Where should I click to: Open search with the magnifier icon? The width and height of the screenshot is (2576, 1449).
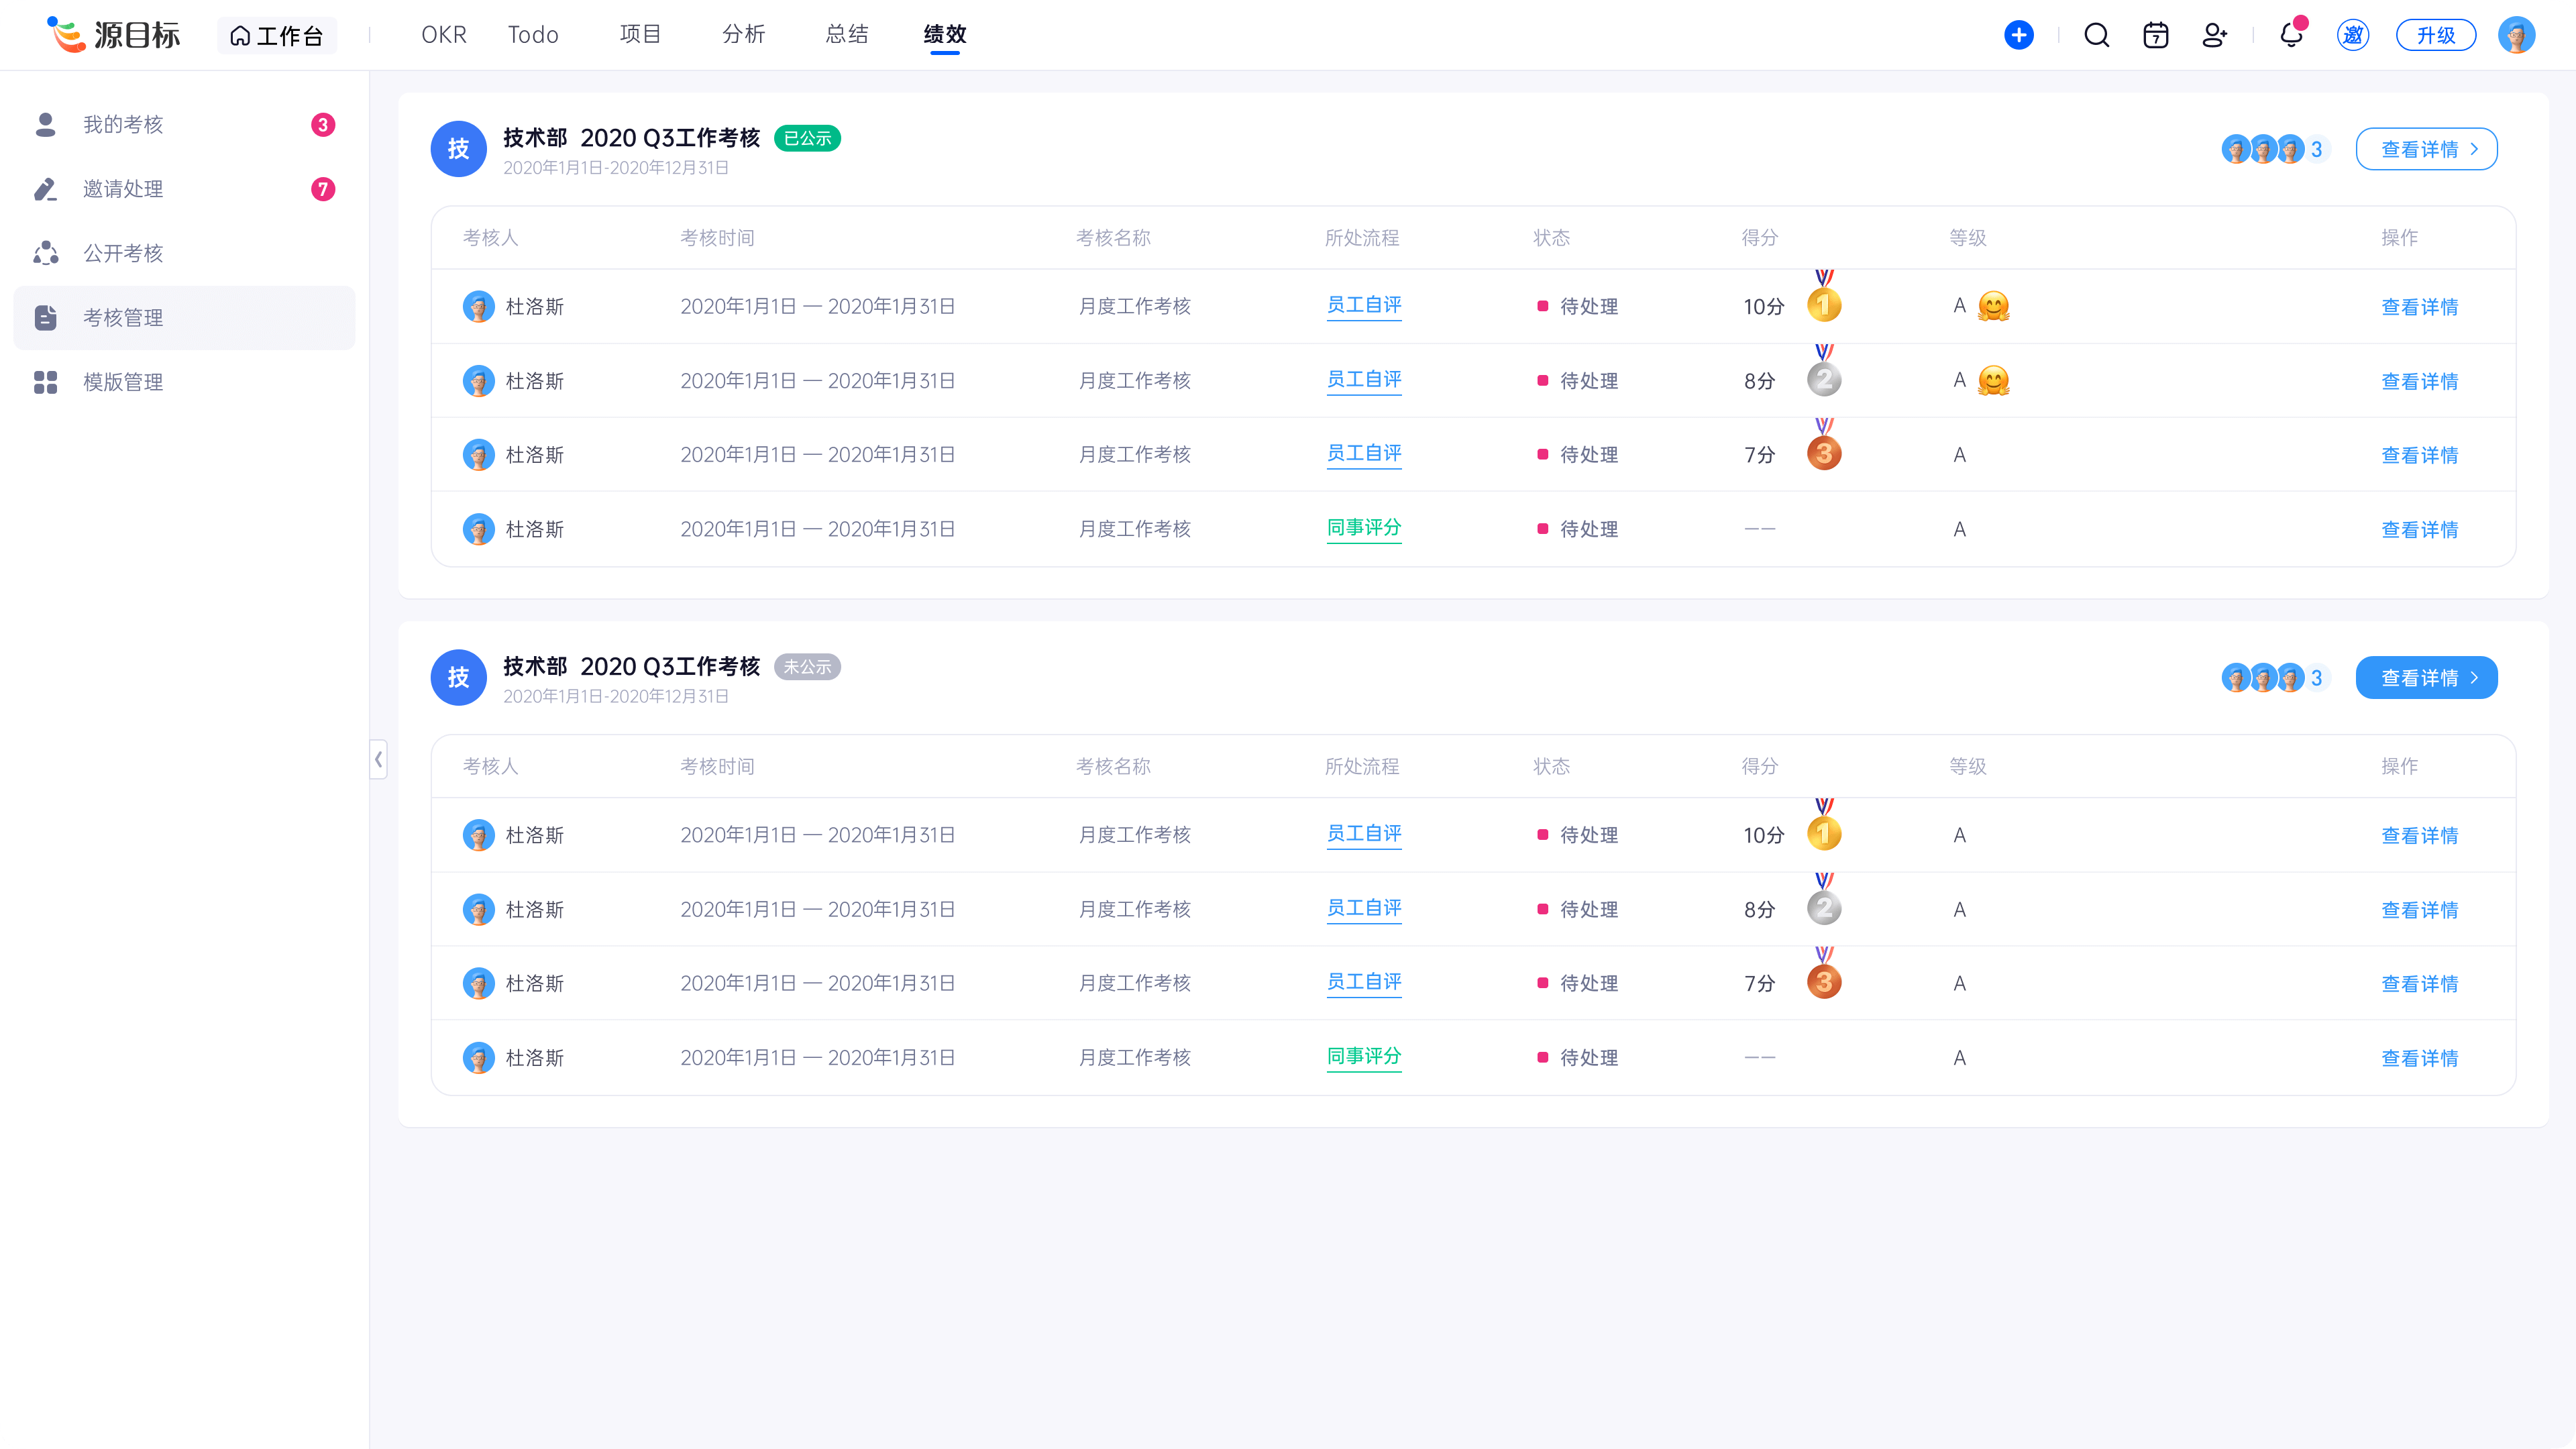click(x=2096, y=35)
